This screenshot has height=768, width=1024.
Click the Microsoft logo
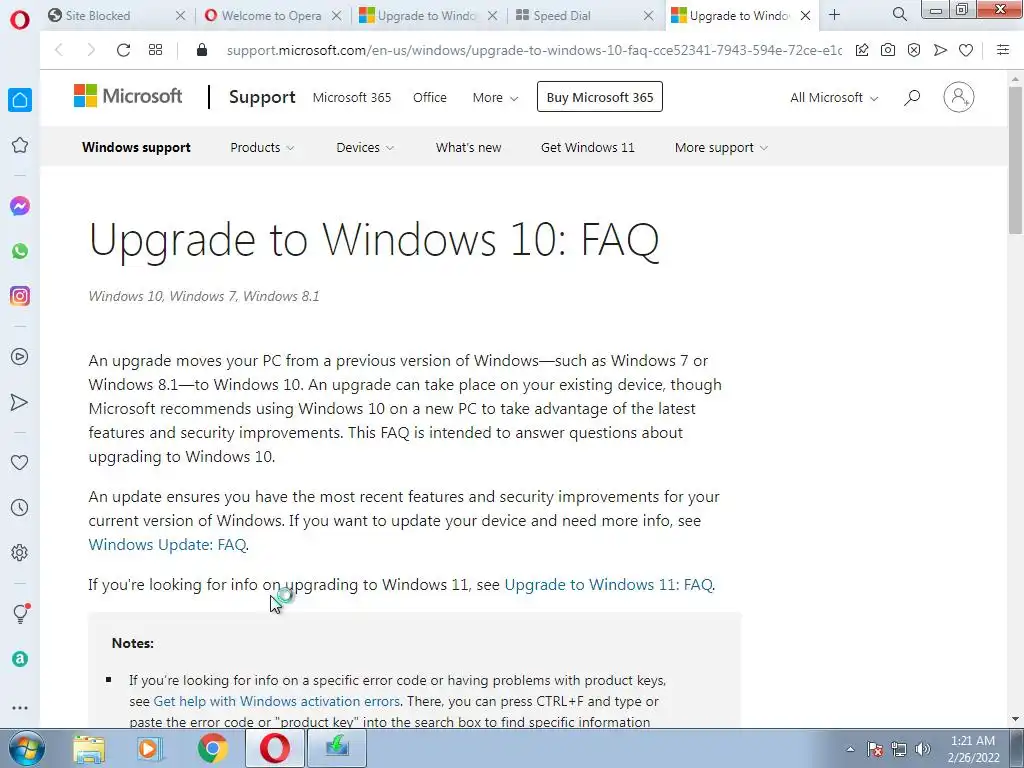[x=128, y=96]
